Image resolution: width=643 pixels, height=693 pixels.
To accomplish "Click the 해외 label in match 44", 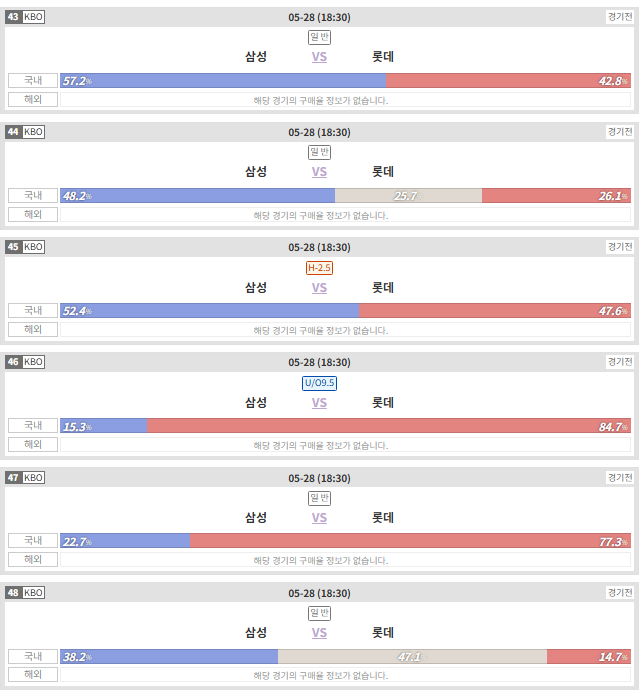I will click(x=33, y=214).
